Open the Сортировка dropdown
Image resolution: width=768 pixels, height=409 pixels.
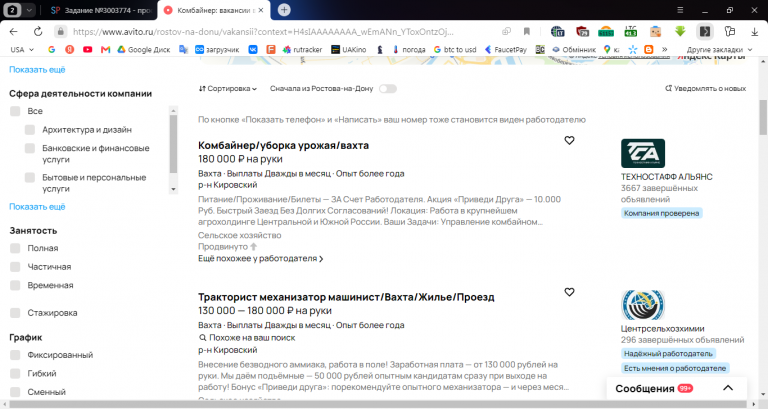228,89
